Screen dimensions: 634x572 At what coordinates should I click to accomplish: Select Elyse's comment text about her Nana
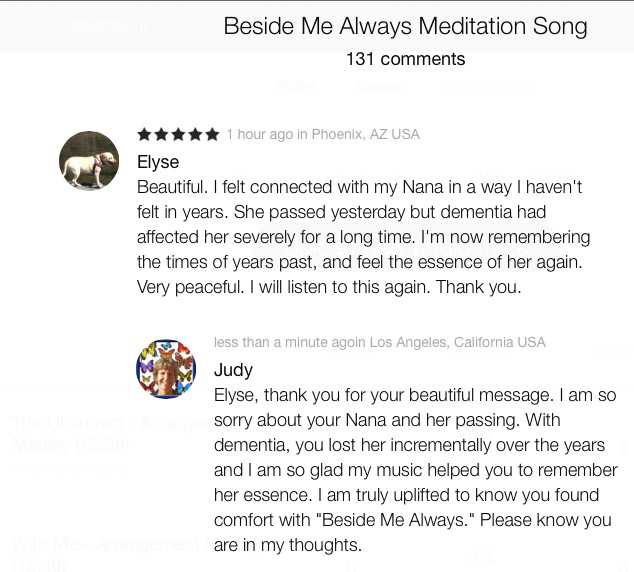[363, 237]
